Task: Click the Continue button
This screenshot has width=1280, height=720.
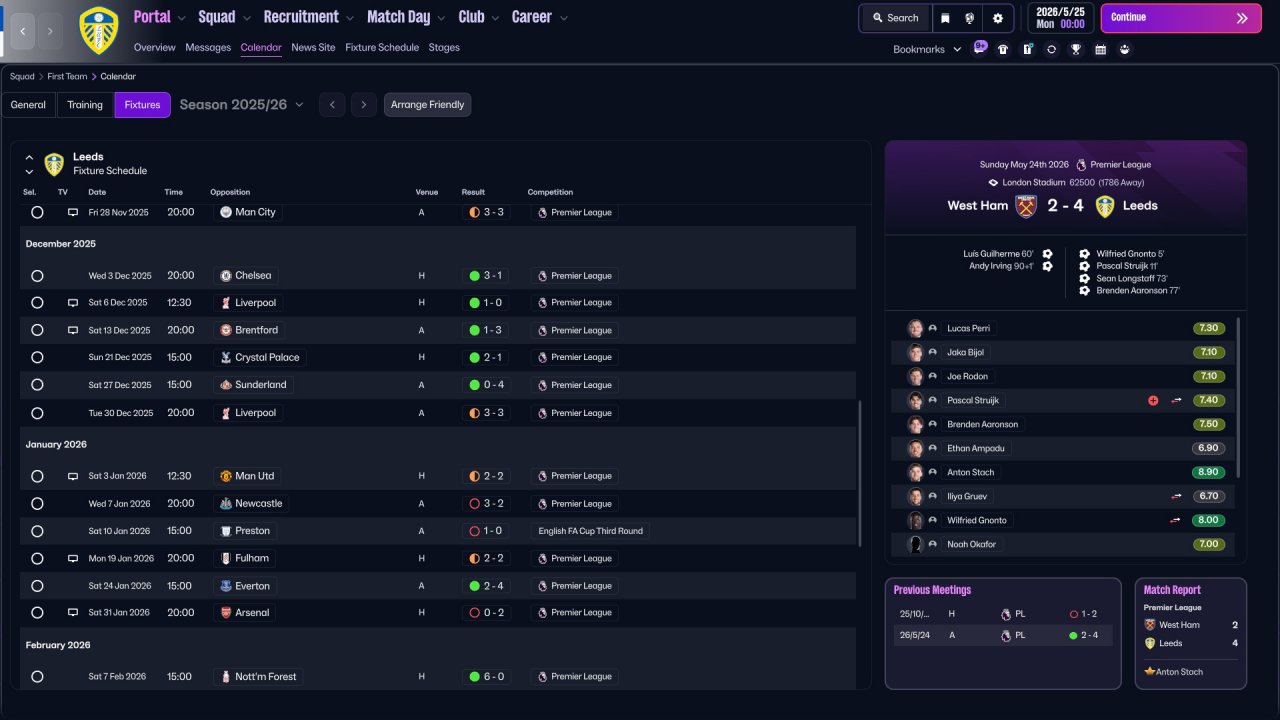Action: [1180, 18]
